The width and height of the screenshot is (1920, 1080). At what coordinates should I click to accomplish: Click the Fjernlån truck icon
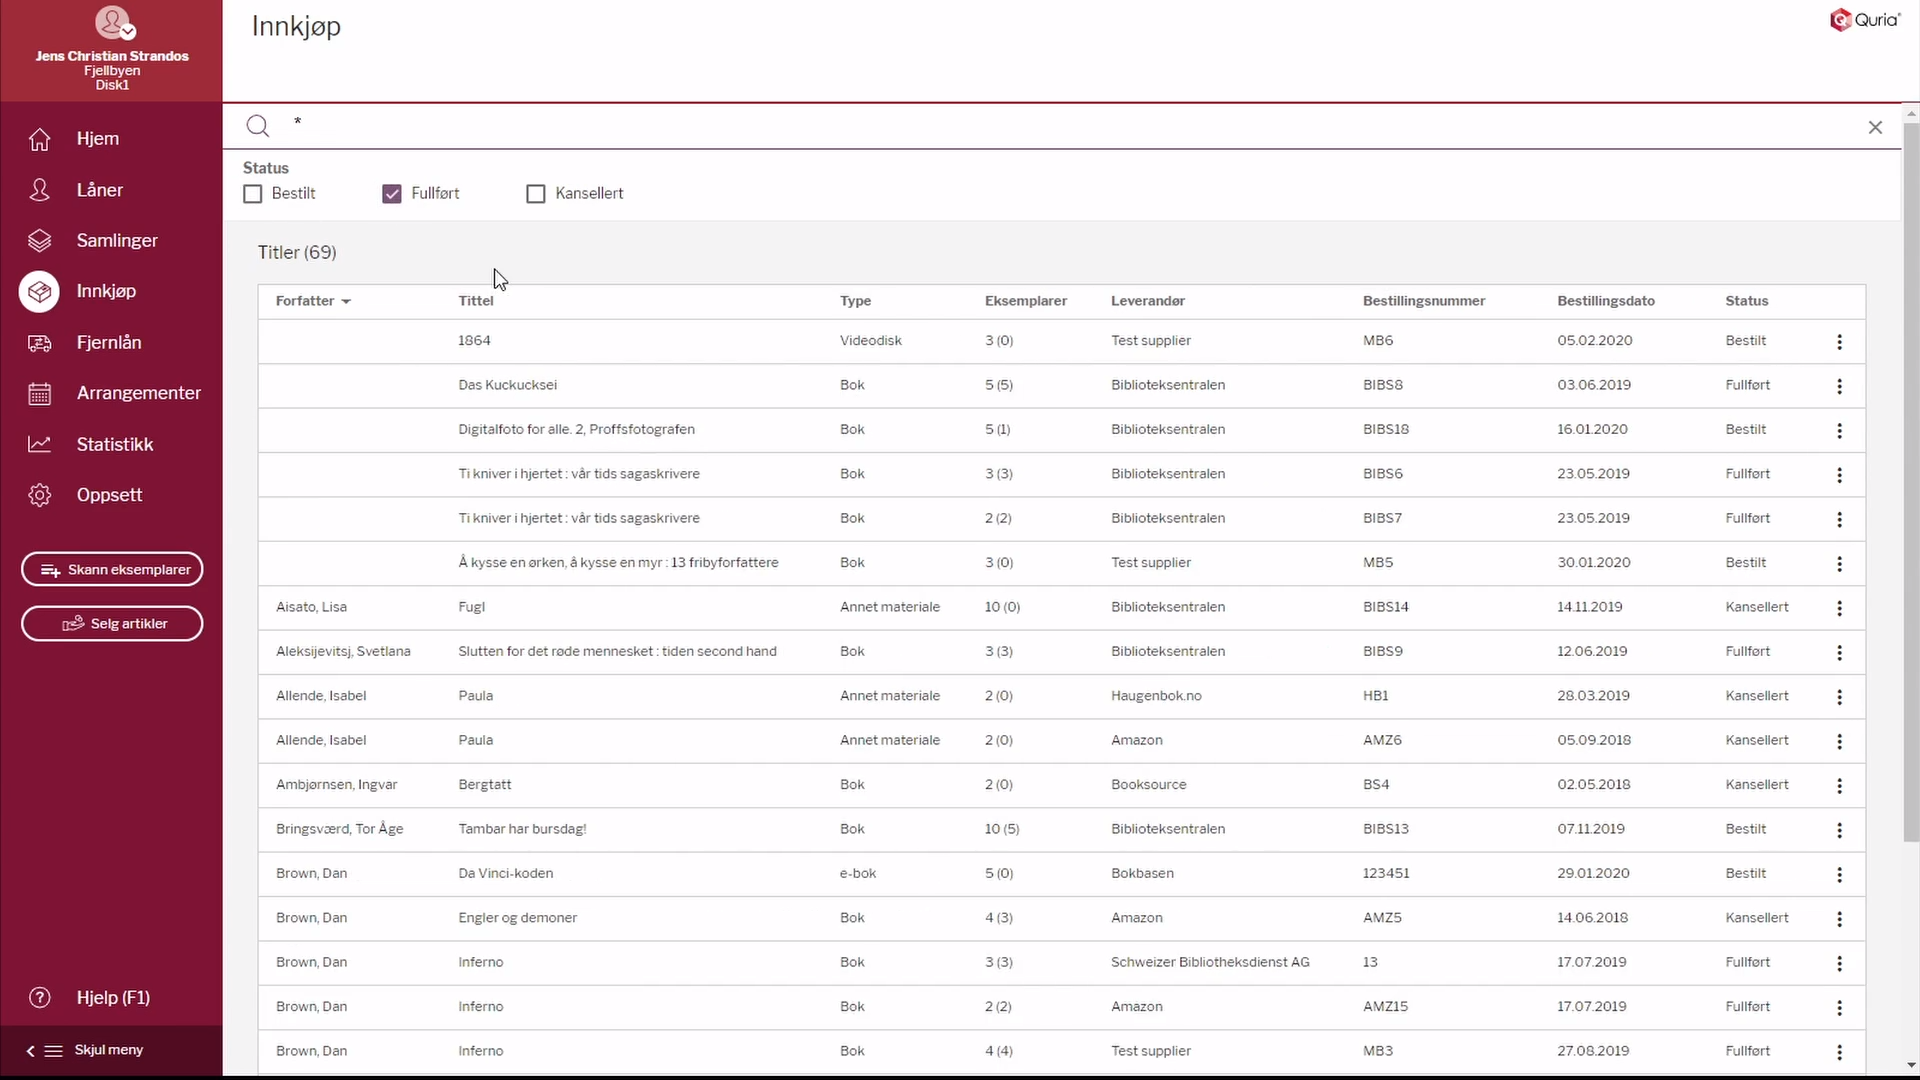pyautogui.click(x=39, y=343)
